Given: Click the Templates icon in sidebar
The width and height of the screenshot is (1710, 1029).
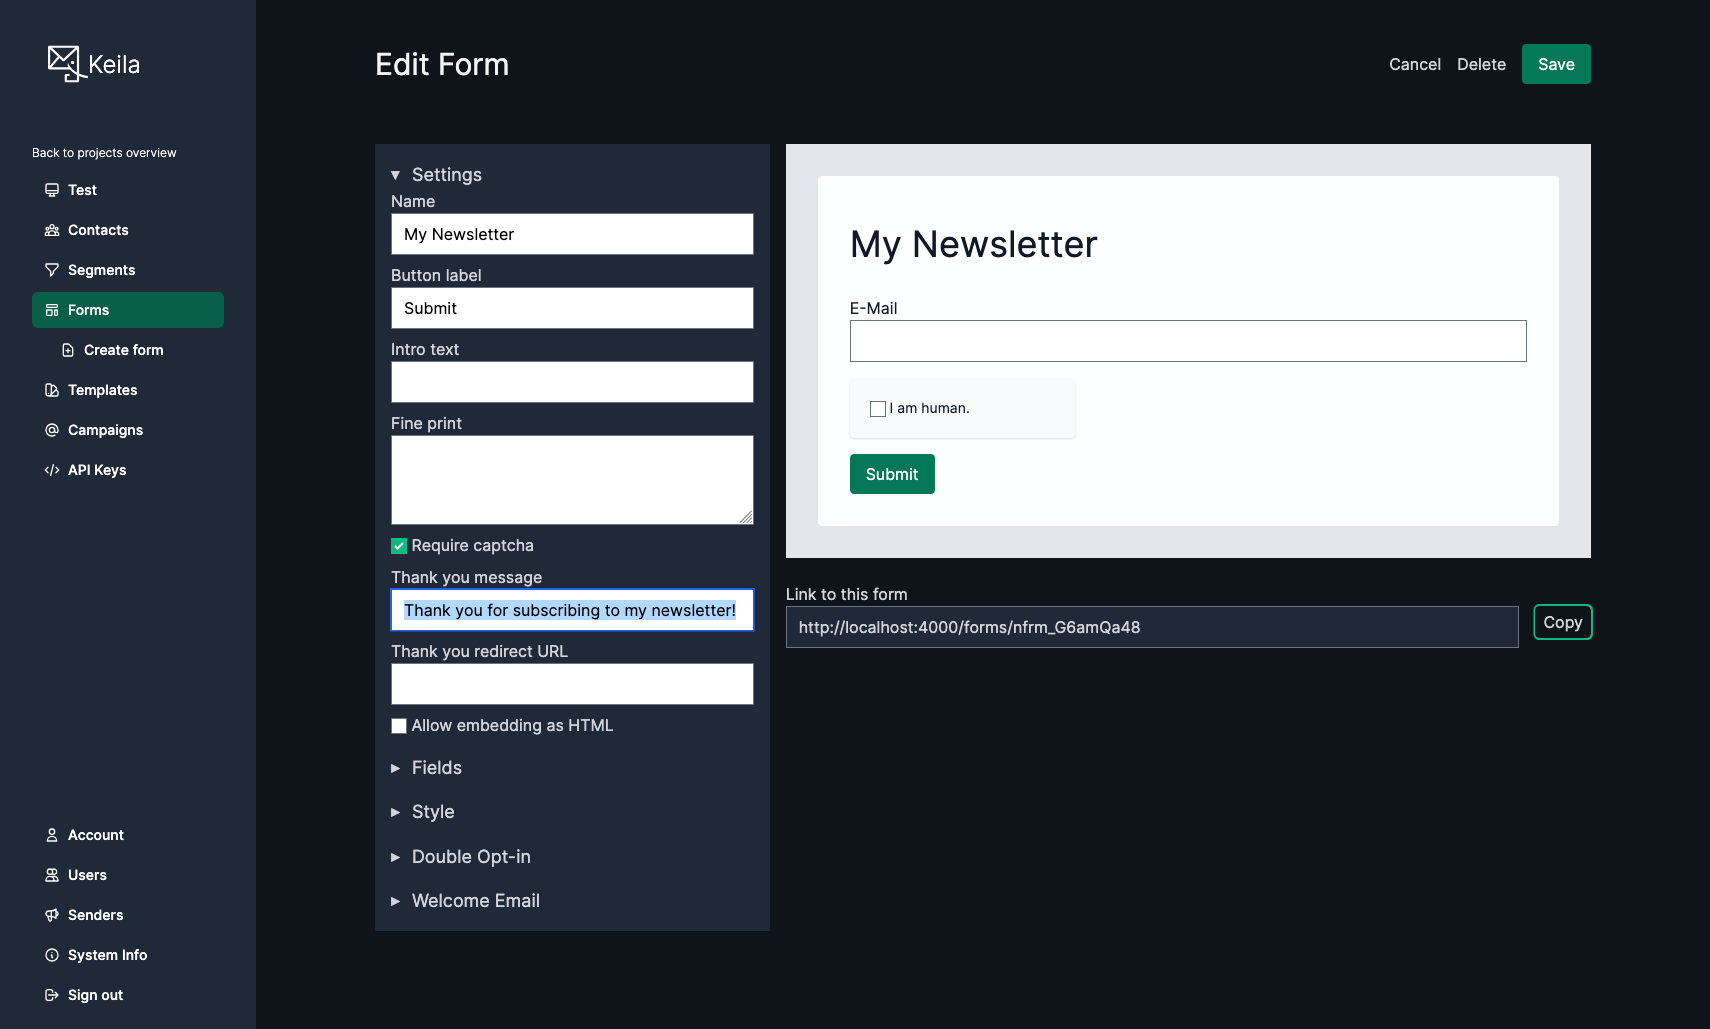Looking at the screenshot, I should click(x=52, y=390).
